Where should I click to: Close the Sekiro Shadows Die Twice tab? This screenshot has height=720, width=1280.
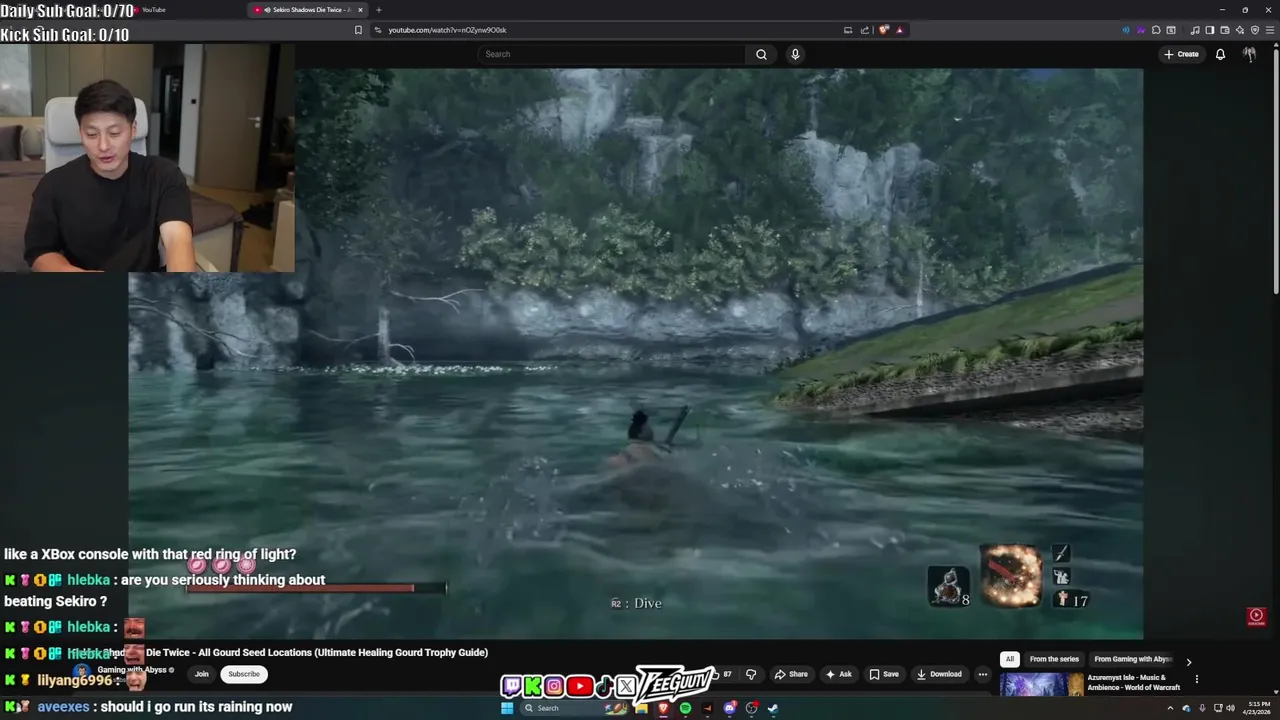360,10
